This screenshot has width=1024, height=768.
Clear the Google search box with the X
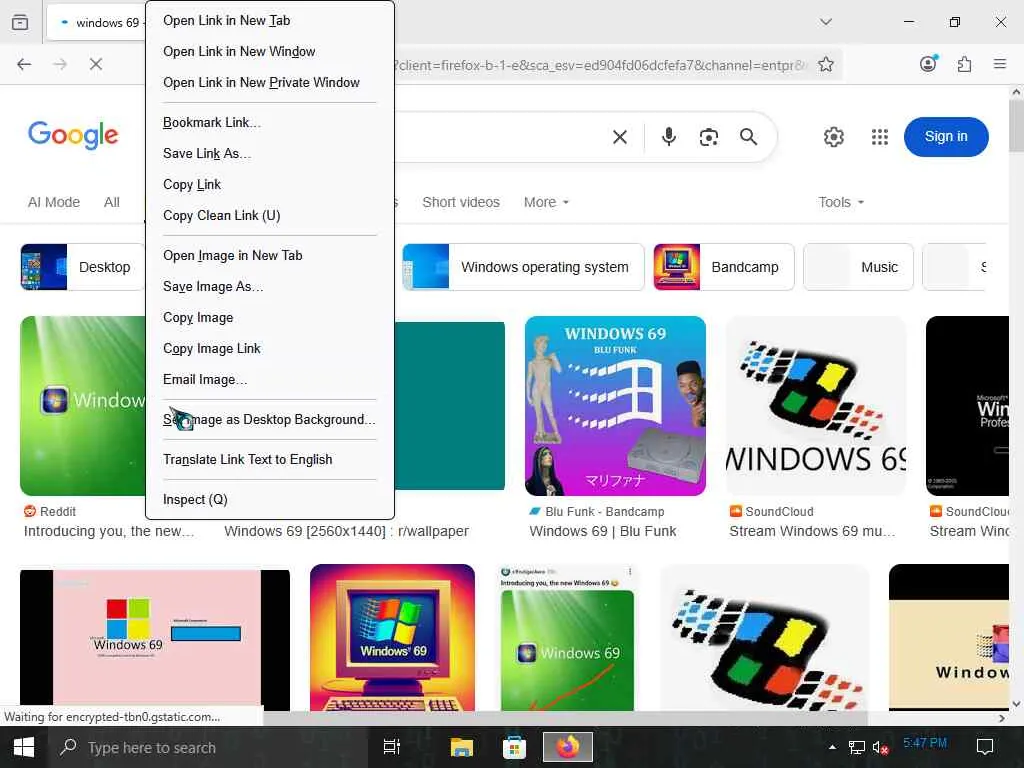[x=620, y=136]
